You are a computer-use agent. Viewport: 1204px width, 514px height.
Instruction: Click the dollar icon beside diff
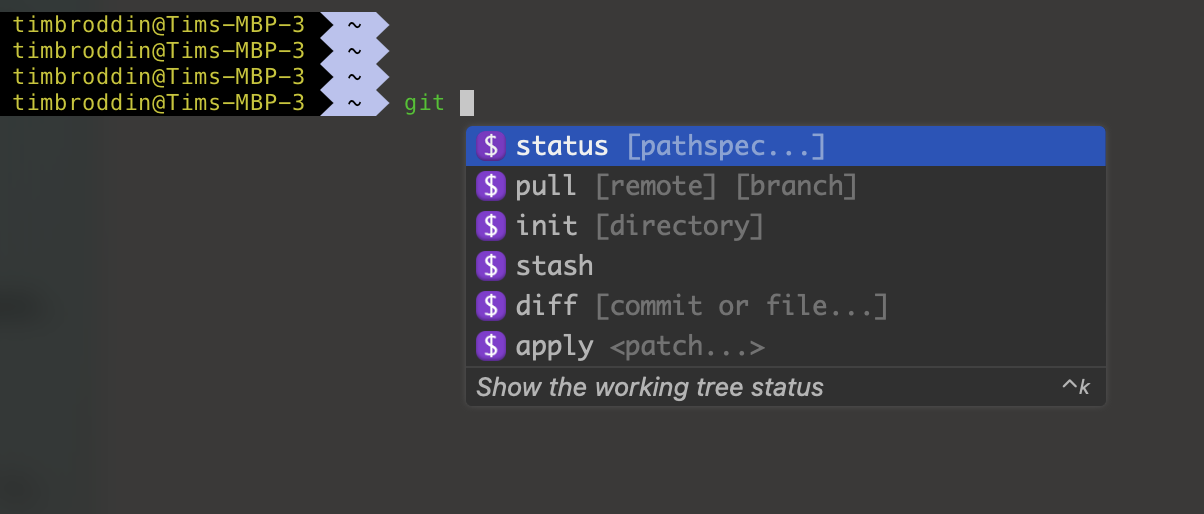(490, 306)
